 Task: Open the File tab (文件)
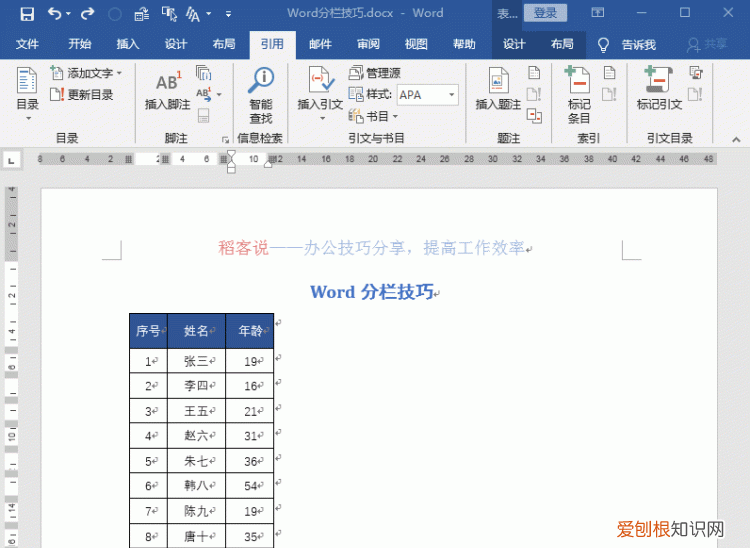click(27, 44)
